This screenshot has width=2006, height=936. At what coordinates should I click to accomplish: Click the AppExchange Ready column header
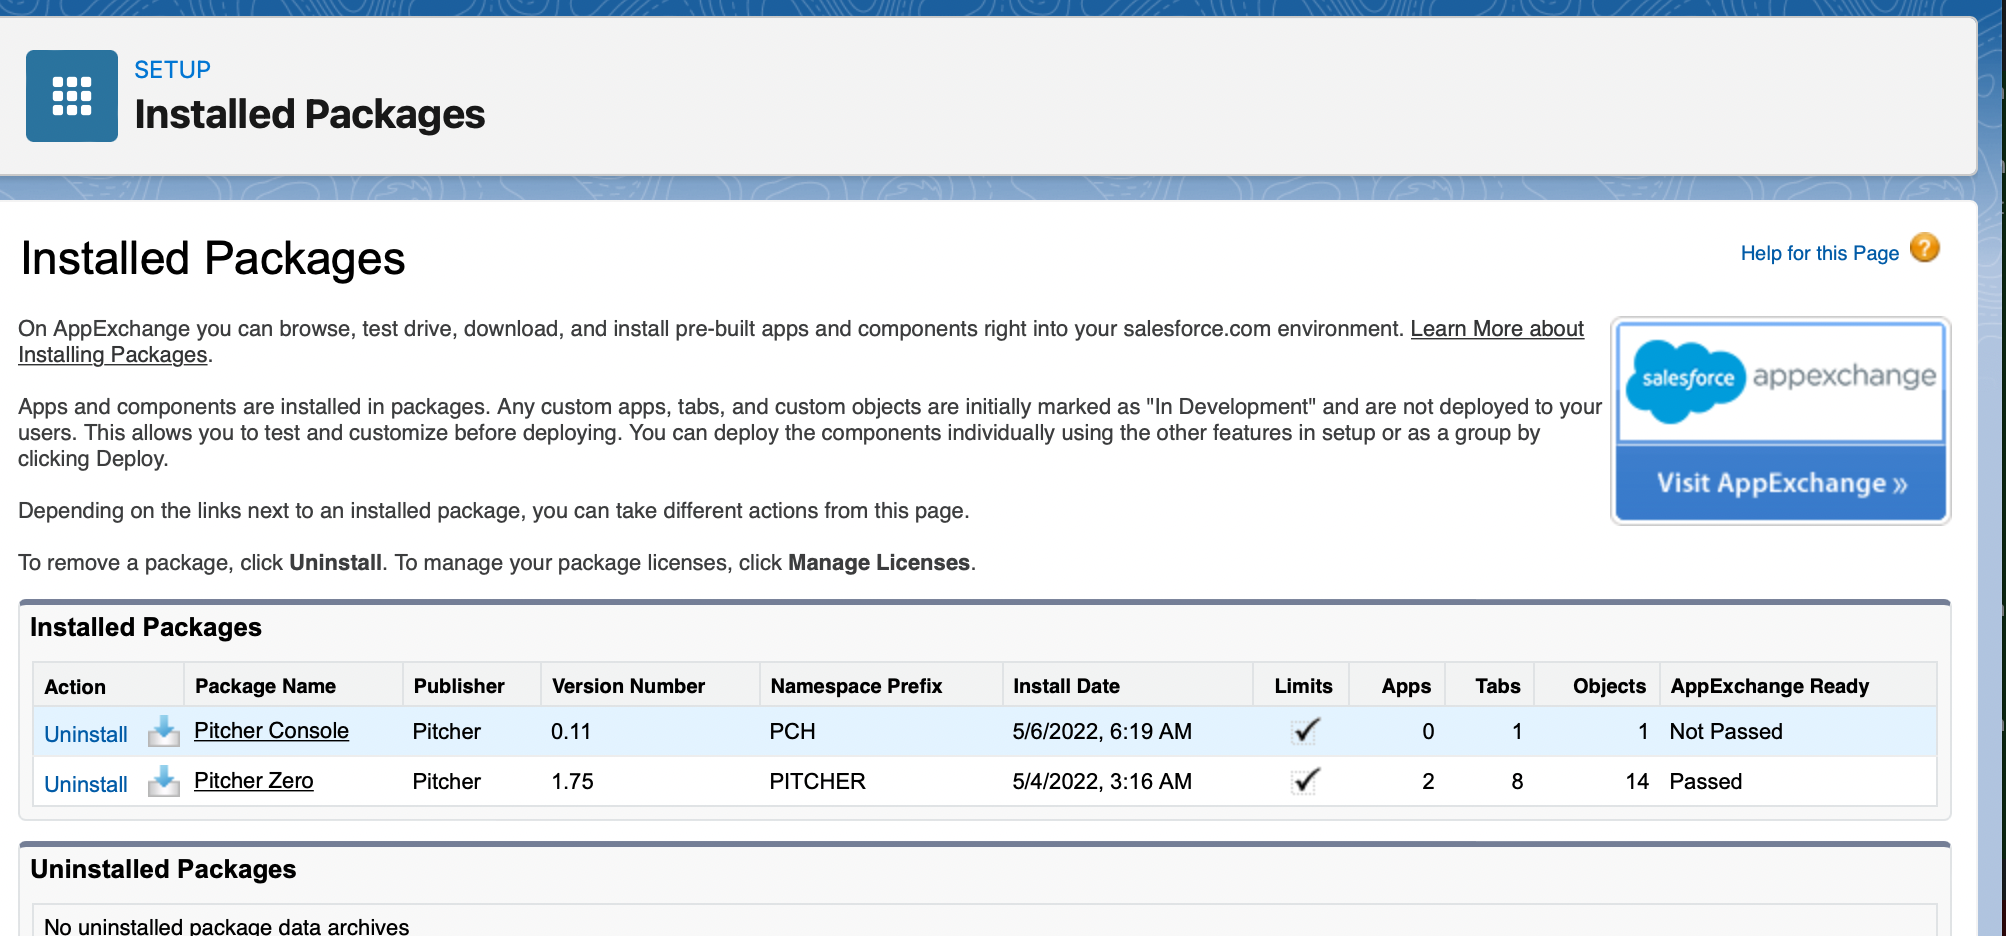click(x=1769, y=686)
